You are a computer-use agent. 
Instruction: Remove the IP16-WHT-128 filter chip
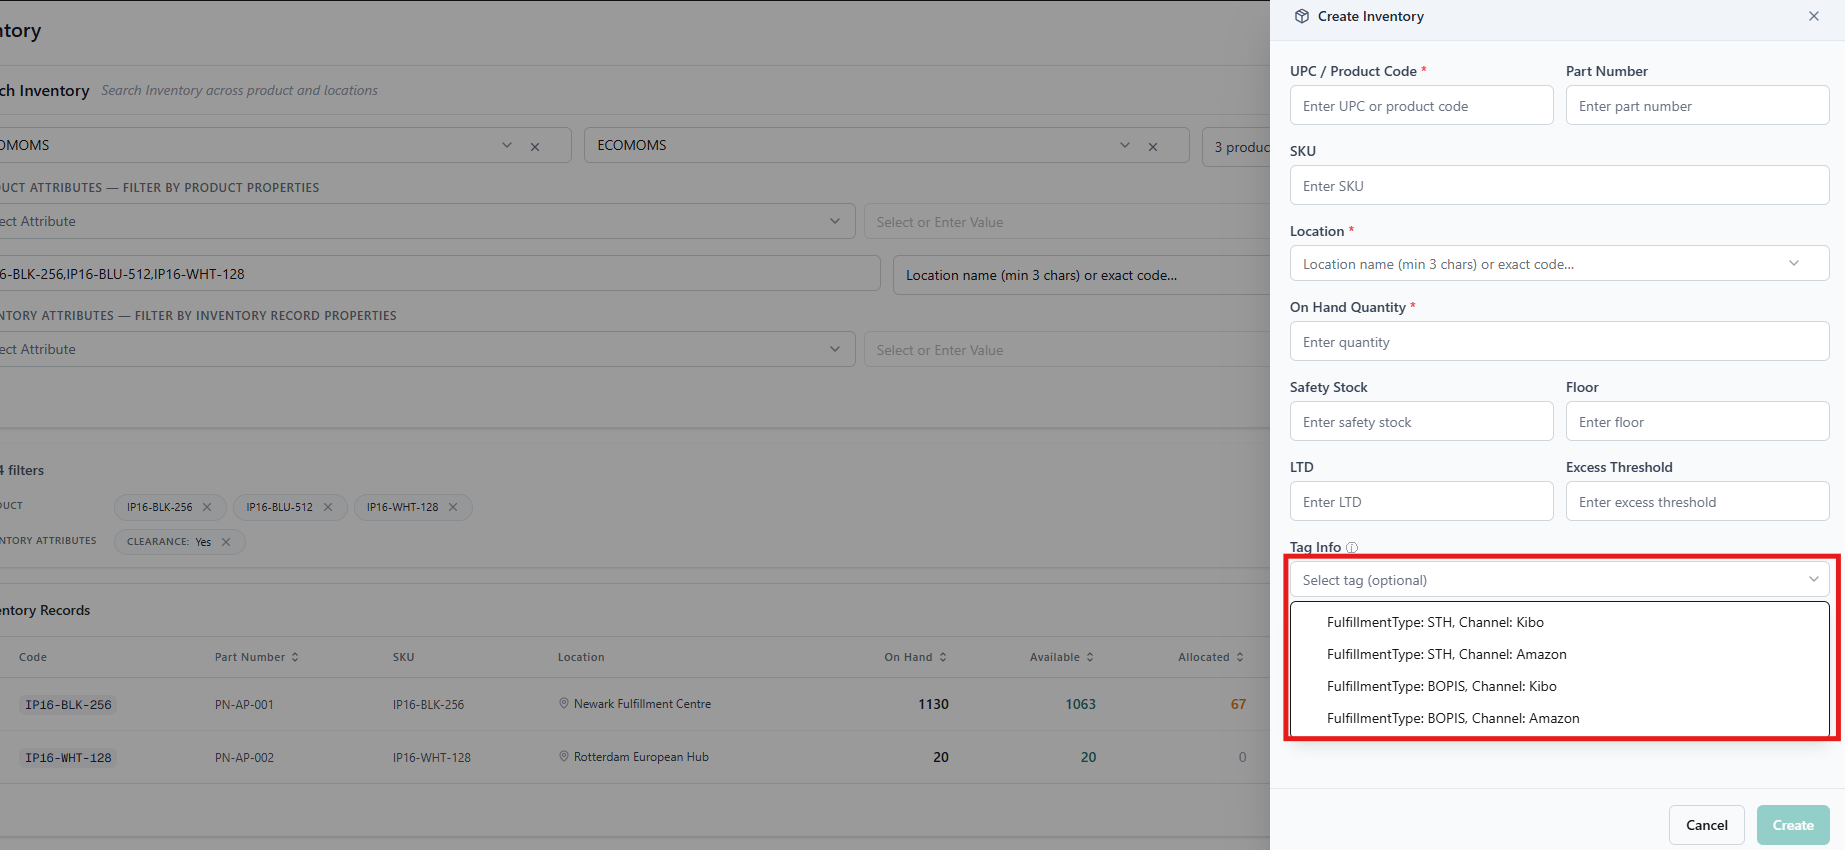[453, 507]
